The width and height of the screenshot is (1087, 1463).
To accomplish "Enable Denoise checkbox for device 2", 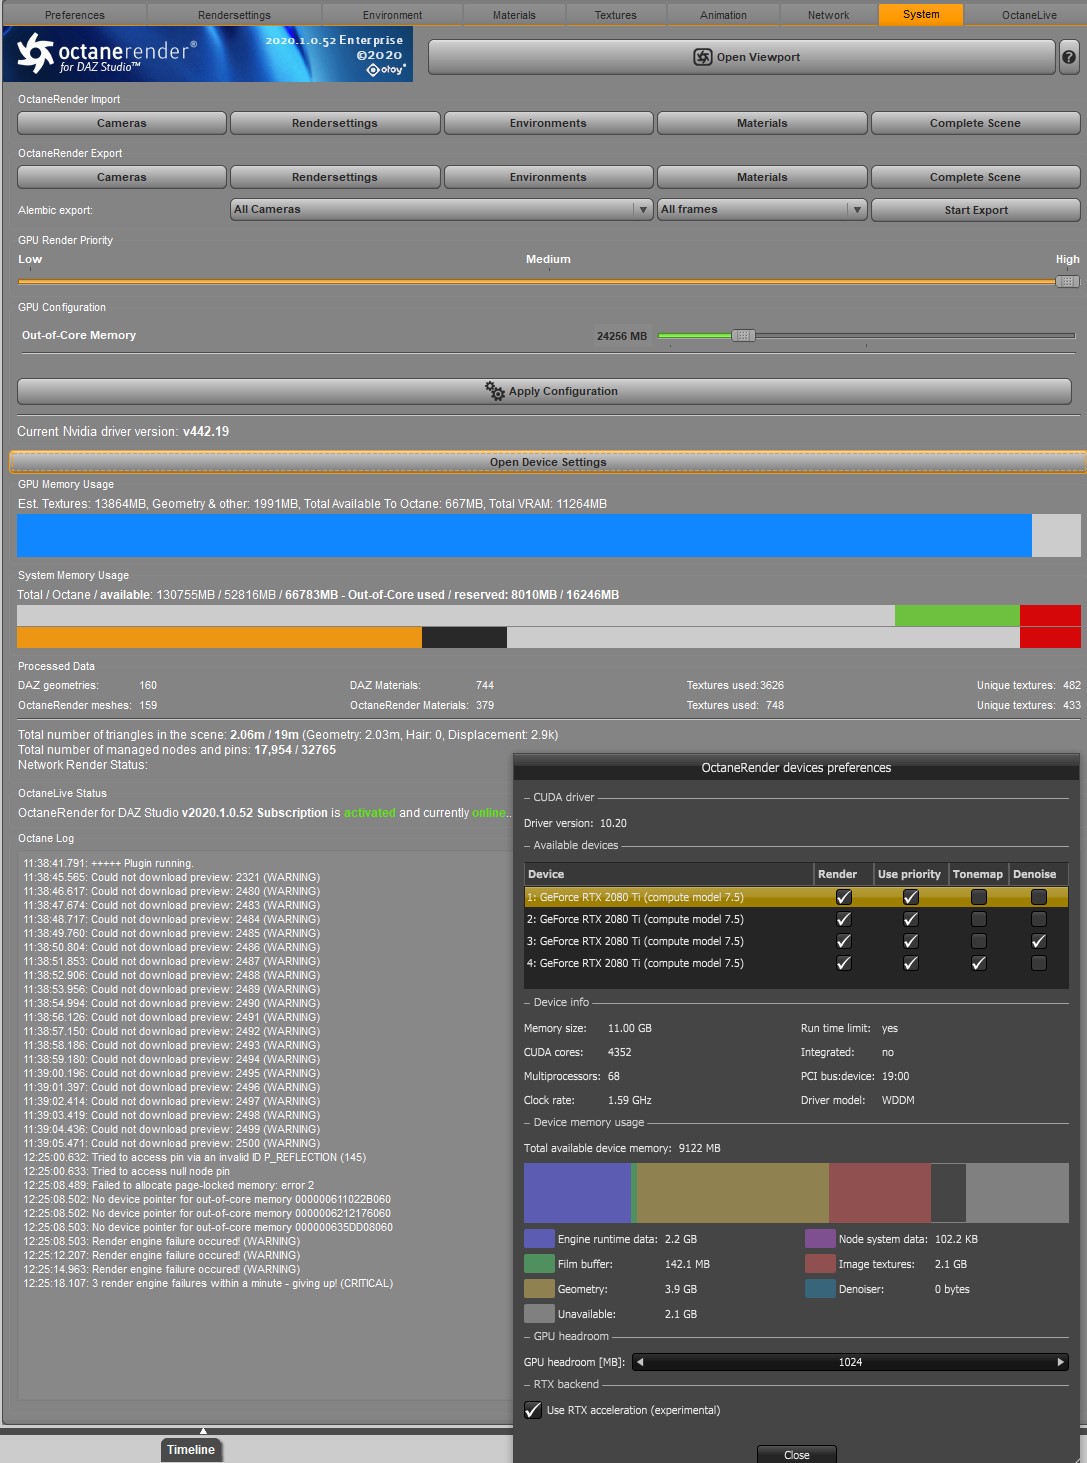I will pos(1039,919).
